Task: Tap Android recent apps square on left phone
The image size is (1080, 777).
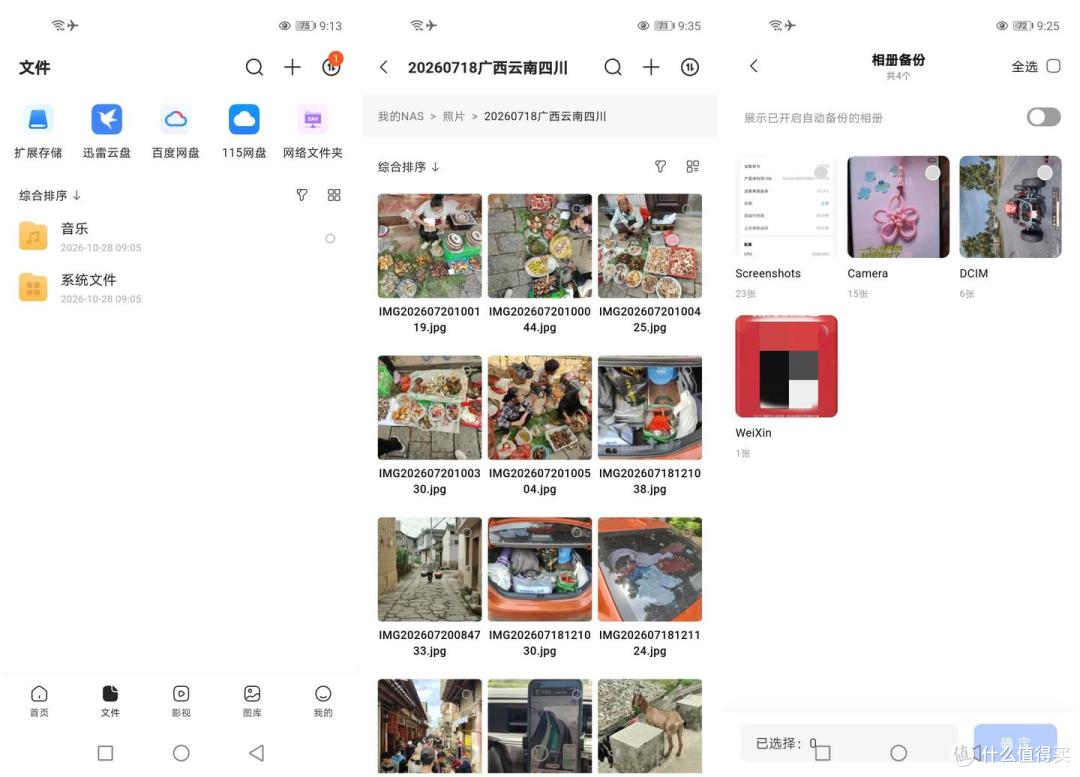Action: (x=105, y=753)
